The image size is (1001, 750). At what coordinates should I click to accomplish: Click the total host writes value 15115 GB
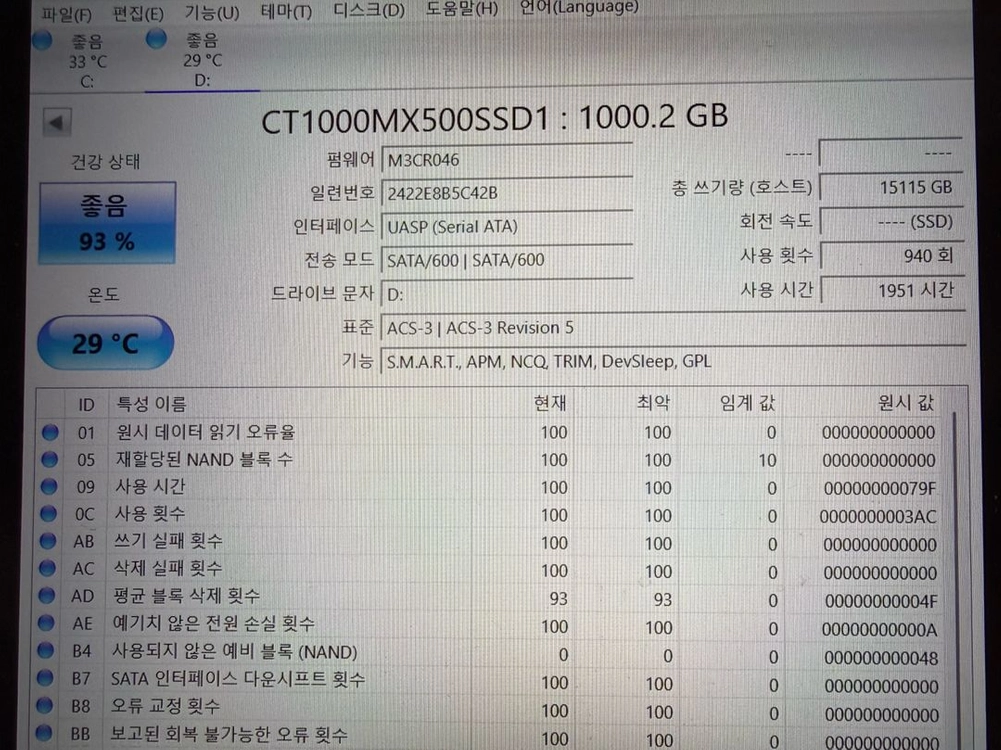click(891, 188)
